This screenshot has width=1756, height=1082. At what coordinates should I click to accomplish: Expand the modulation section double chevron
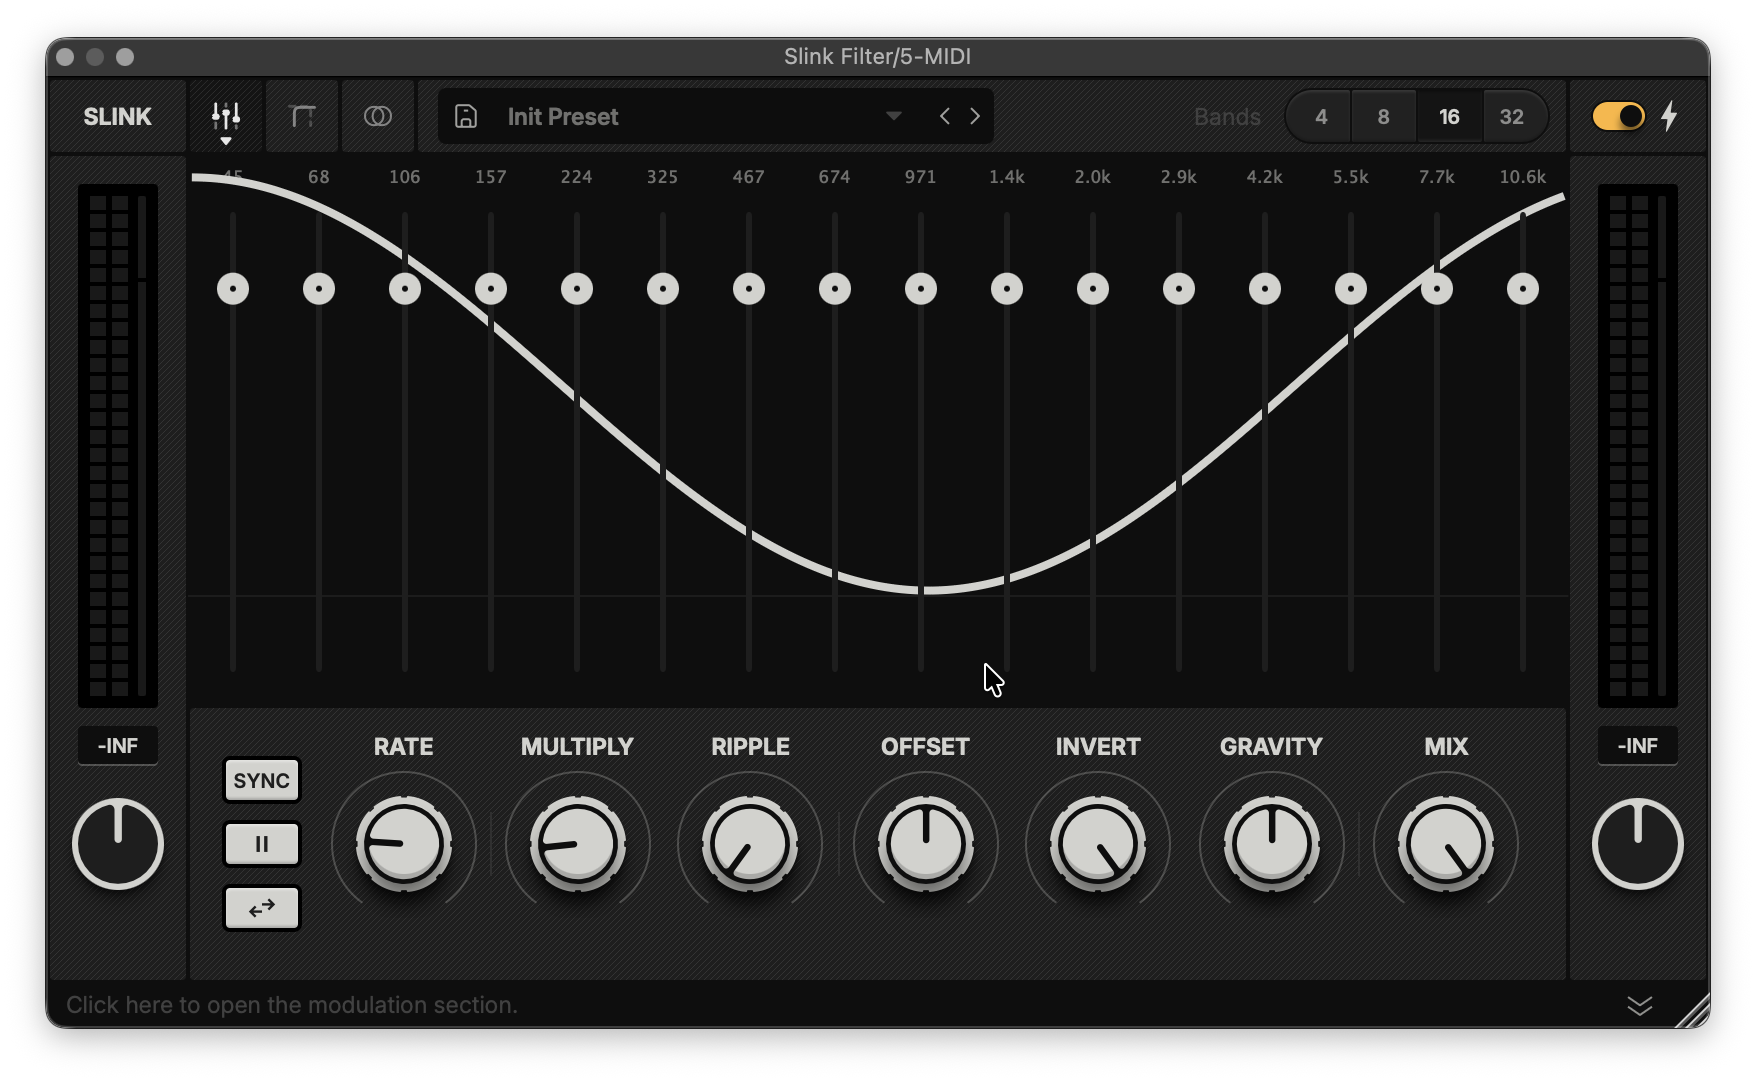click(1640, 1005)
